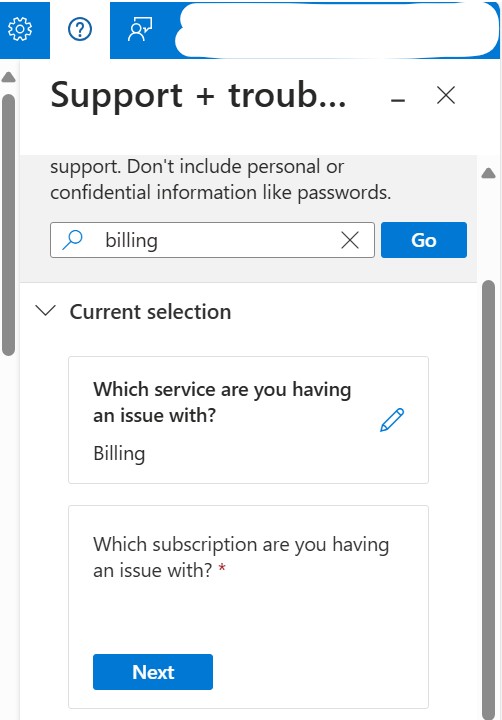Click into the billing search field
502x720 pixels.
212,240
